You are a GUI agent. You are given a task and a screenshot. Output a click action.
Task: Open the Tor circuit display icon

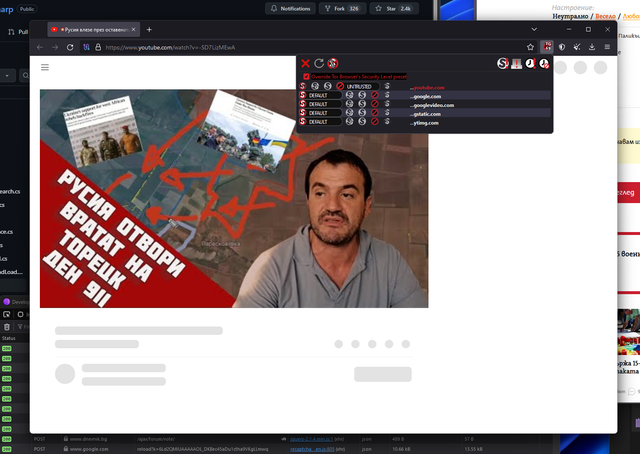point(86,47)
